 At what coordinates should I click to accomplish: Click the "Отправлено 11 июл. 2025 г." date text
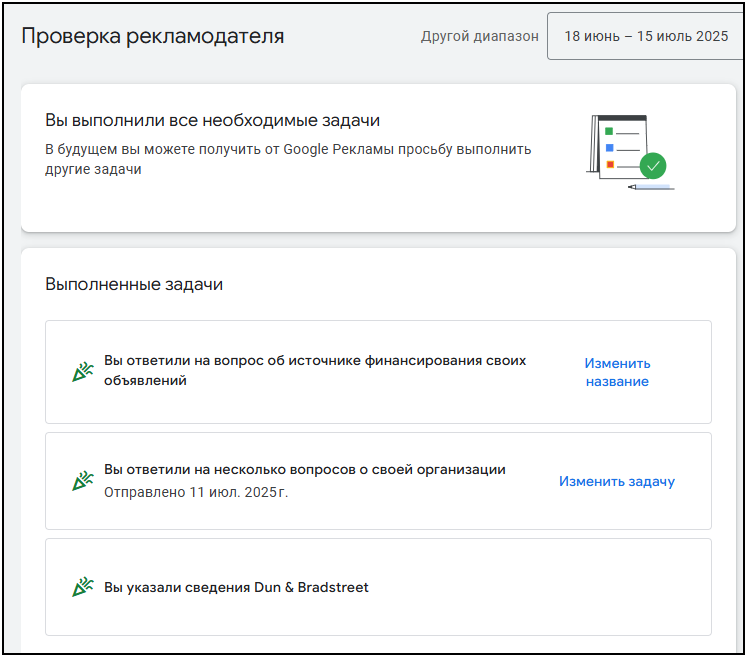coord(196,492)
